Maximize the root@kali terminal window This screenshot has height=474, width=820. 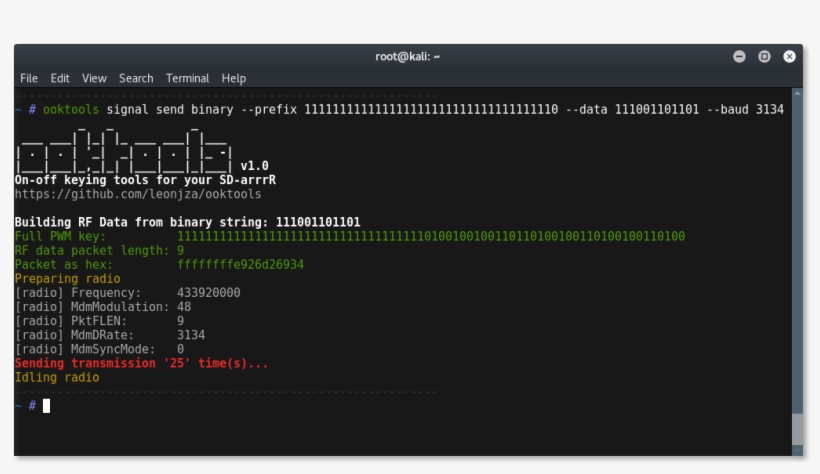coord(764,57)
